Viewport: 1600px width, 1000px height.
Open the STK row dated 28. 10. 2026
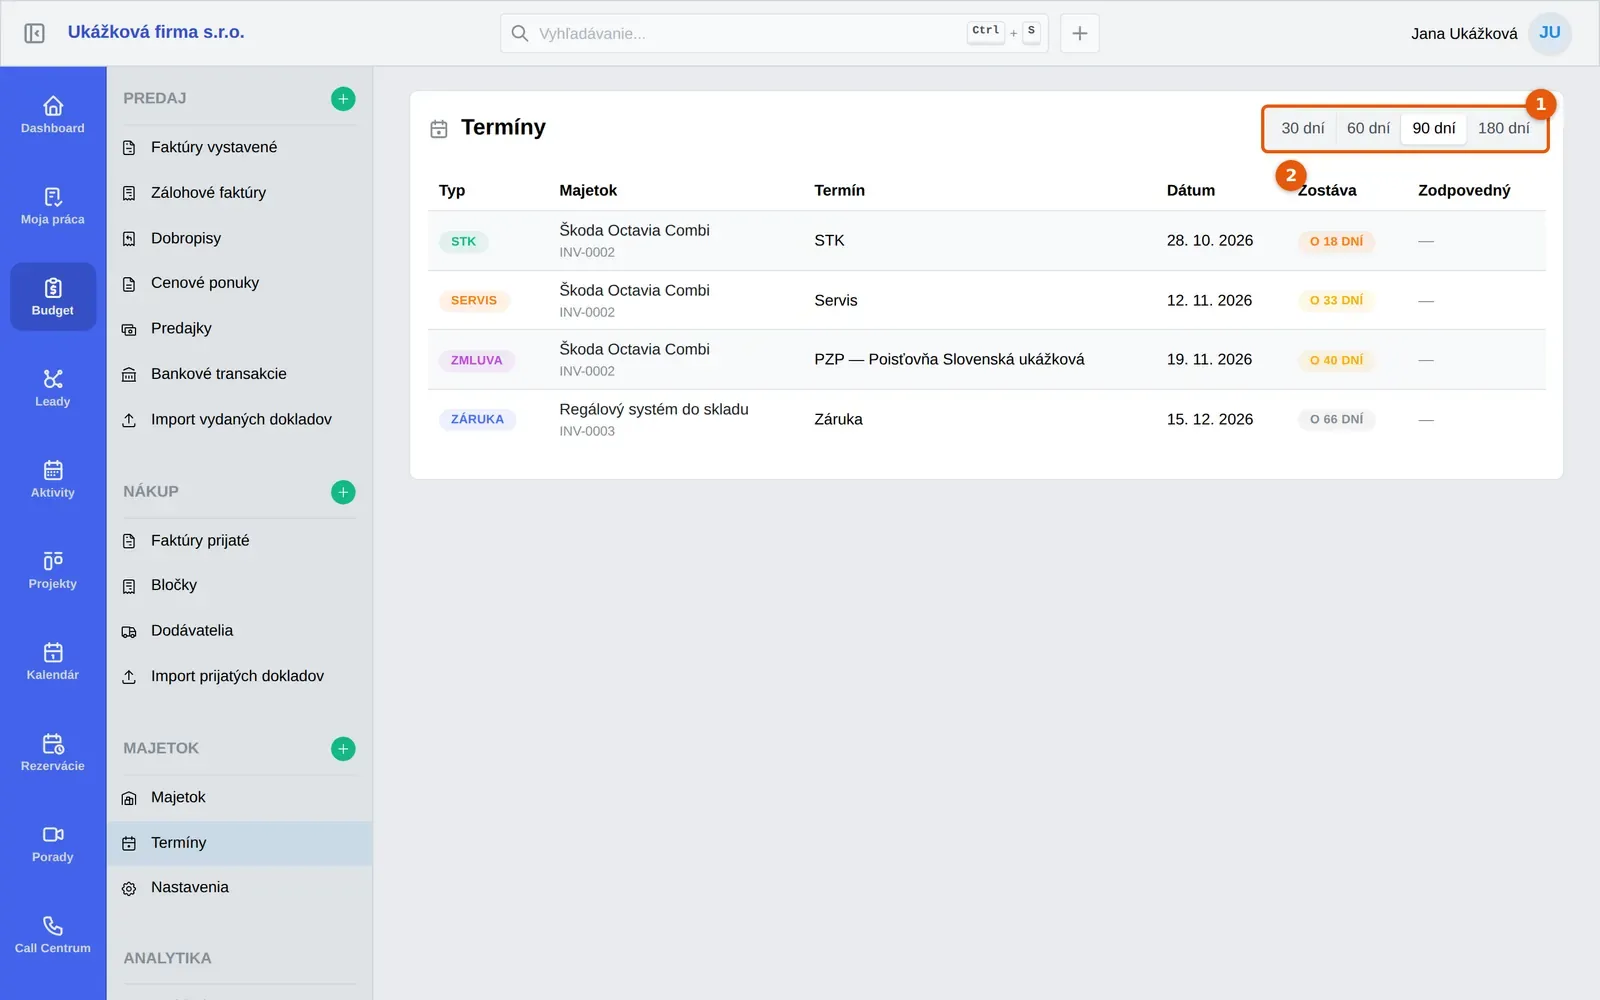click(x=987, y=241)
